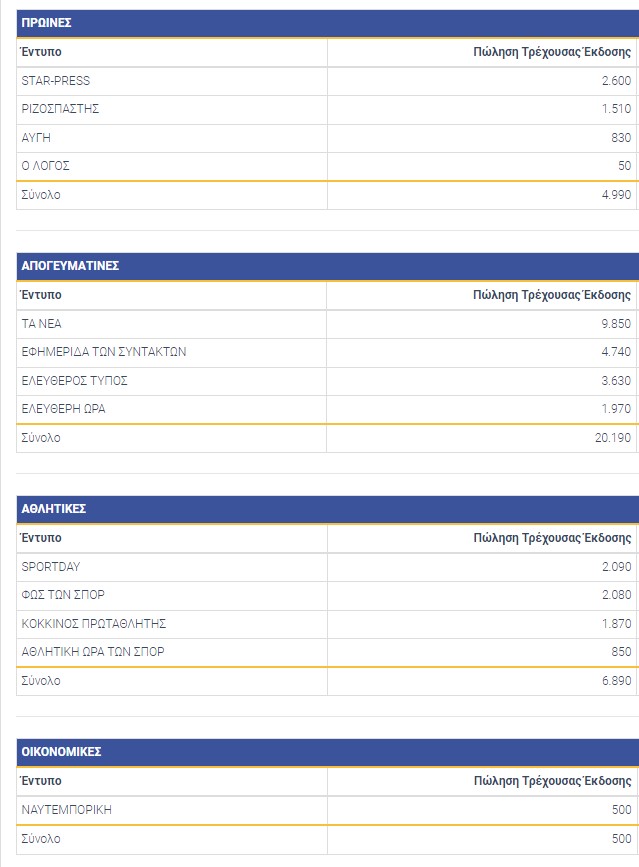Click the ΦΩΣ ΤΩΝ ΣΠΟΡ row name
Viewport: 639px width, 867px height.
click(63, 595)
